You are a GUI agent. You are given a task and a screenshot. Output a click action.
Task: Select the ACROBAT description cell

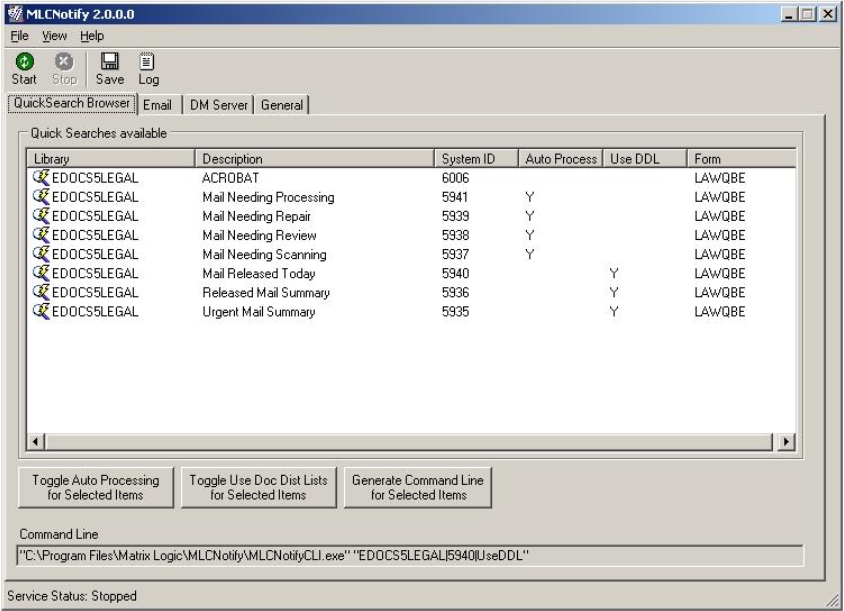tap(230, 178)
